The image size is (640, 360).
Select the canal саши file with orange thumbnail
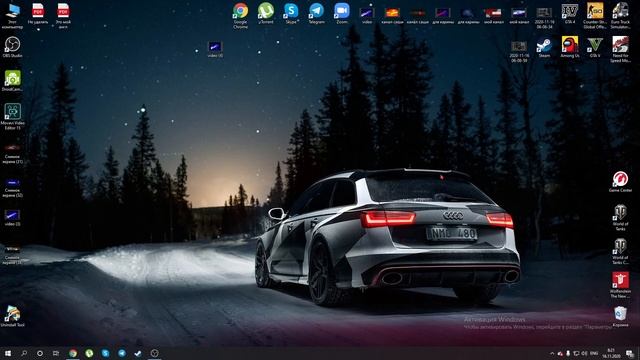[x=392, y=16]
